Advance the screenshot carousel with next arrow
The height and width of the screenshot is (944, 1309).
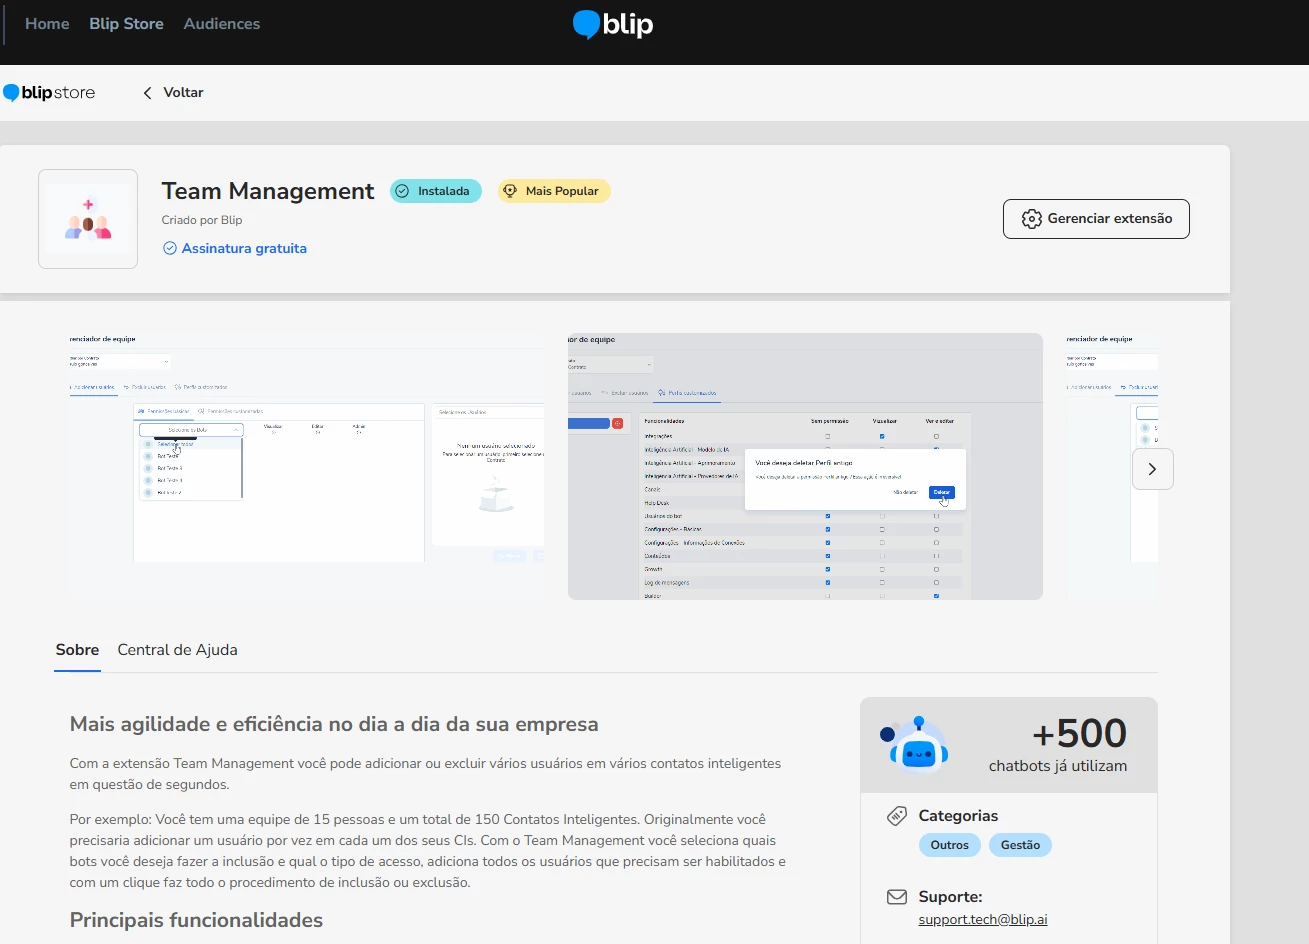(1152, 469)
